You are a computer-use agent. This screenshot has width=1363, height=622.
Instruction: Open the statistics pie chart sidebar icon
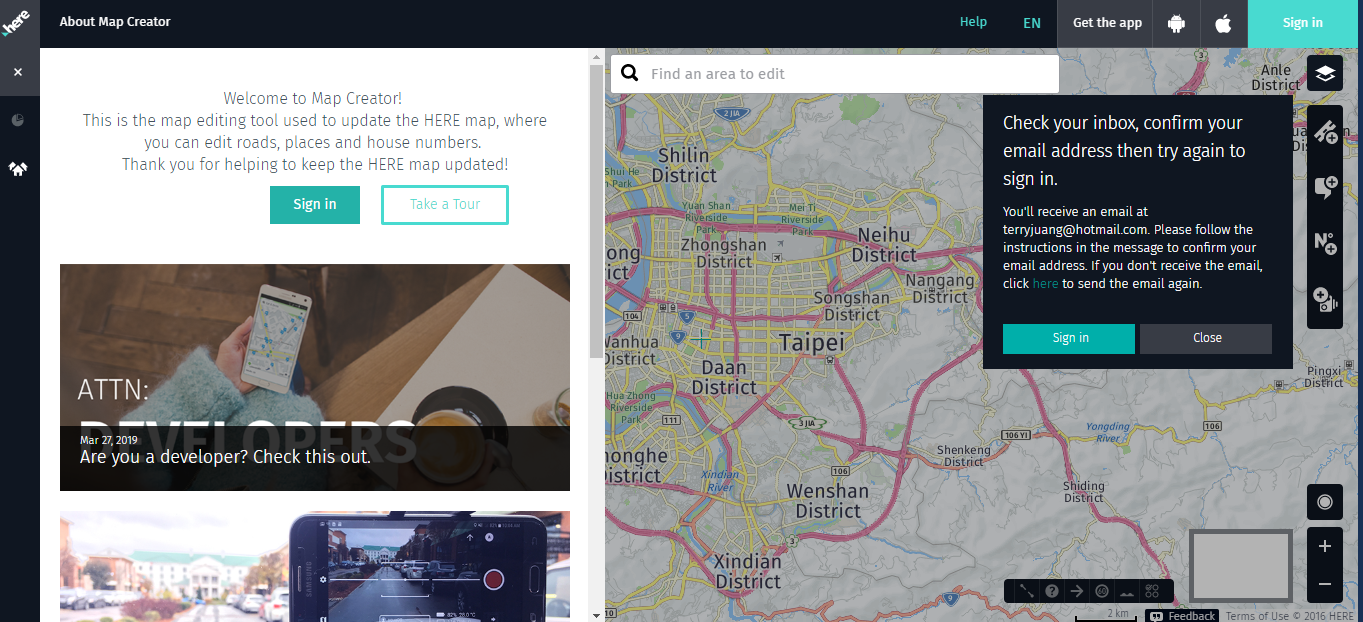[x=18, y=120]
